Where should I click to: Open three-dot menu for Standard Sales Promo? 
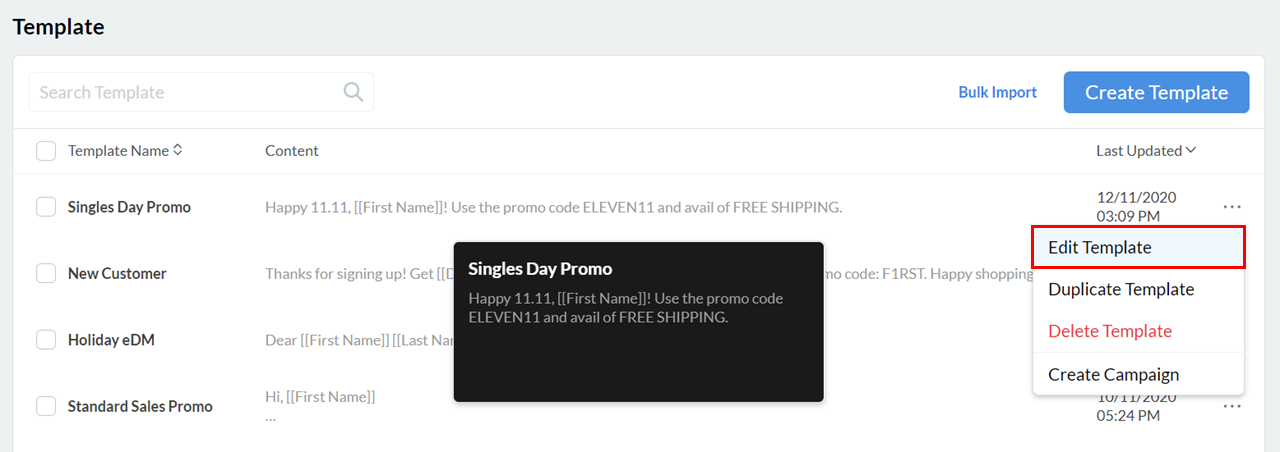click(x=1232, y=406)
